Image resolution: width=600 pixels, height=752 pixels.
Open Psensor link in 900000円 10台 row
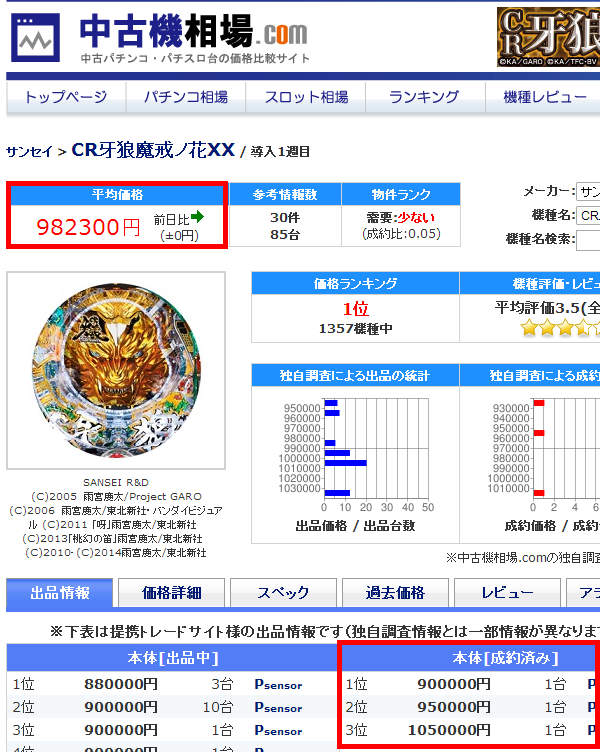click(x=278, y=707)
